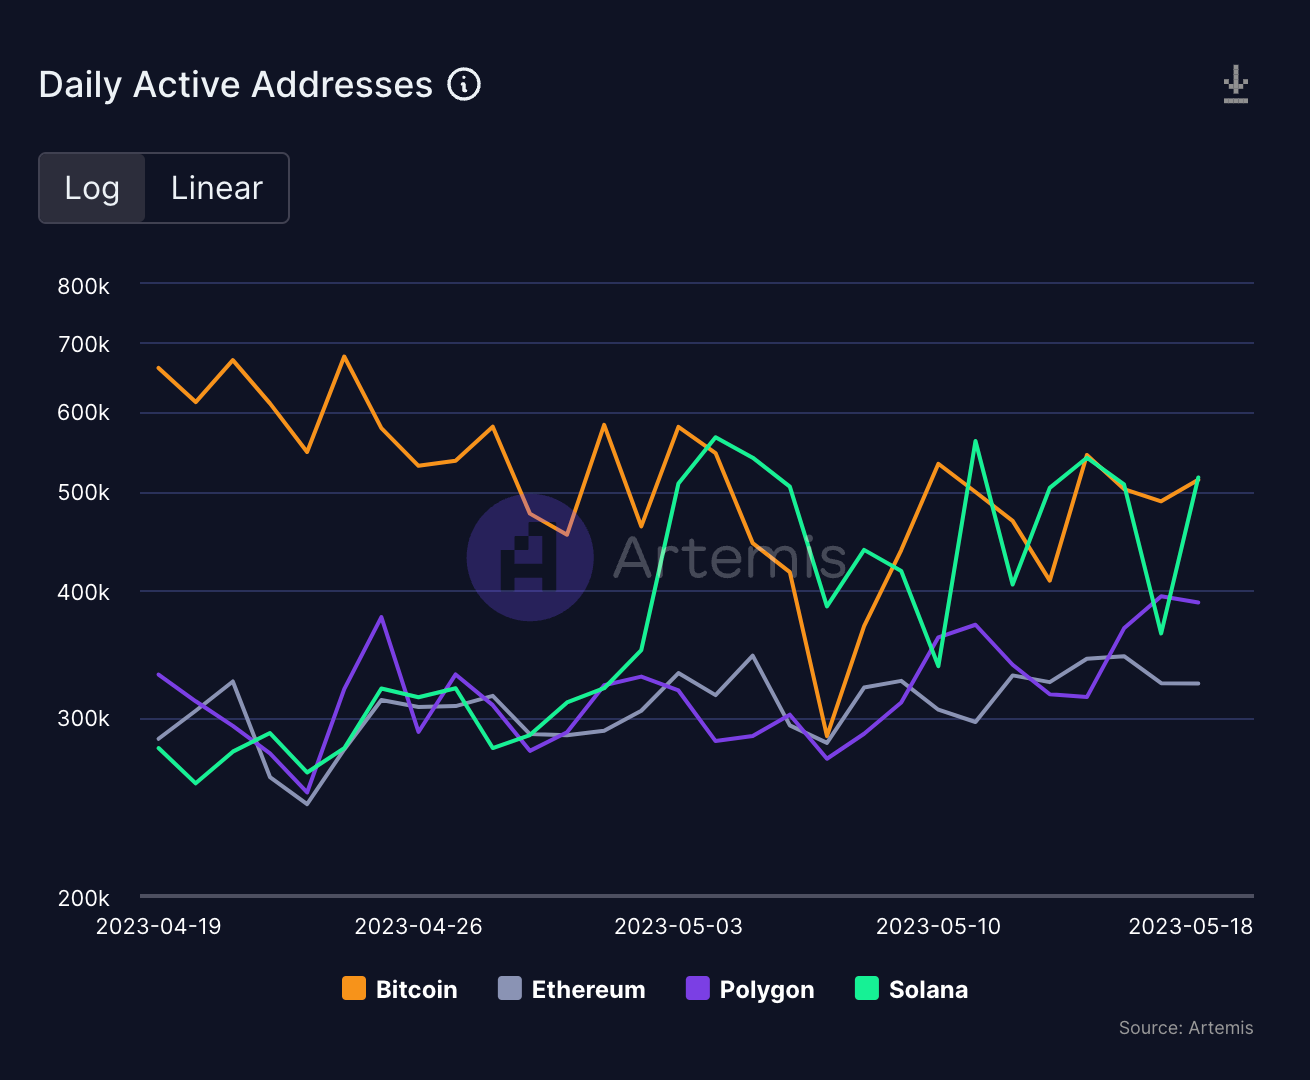Click the 2023-04-26 date label
Image resolution: width=1310 pixels, height=1080 pixels.
pyautogui.click(x=419, y=926)
